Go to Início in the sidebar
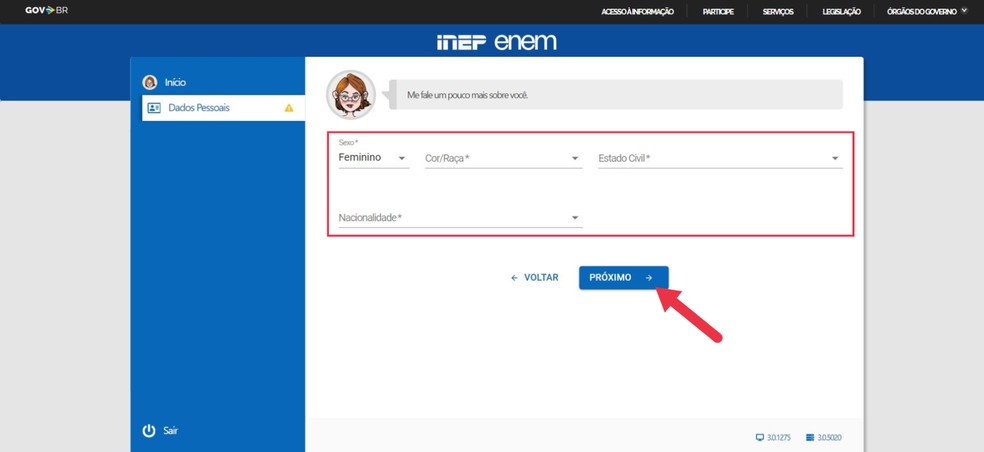 coord(175,82)
